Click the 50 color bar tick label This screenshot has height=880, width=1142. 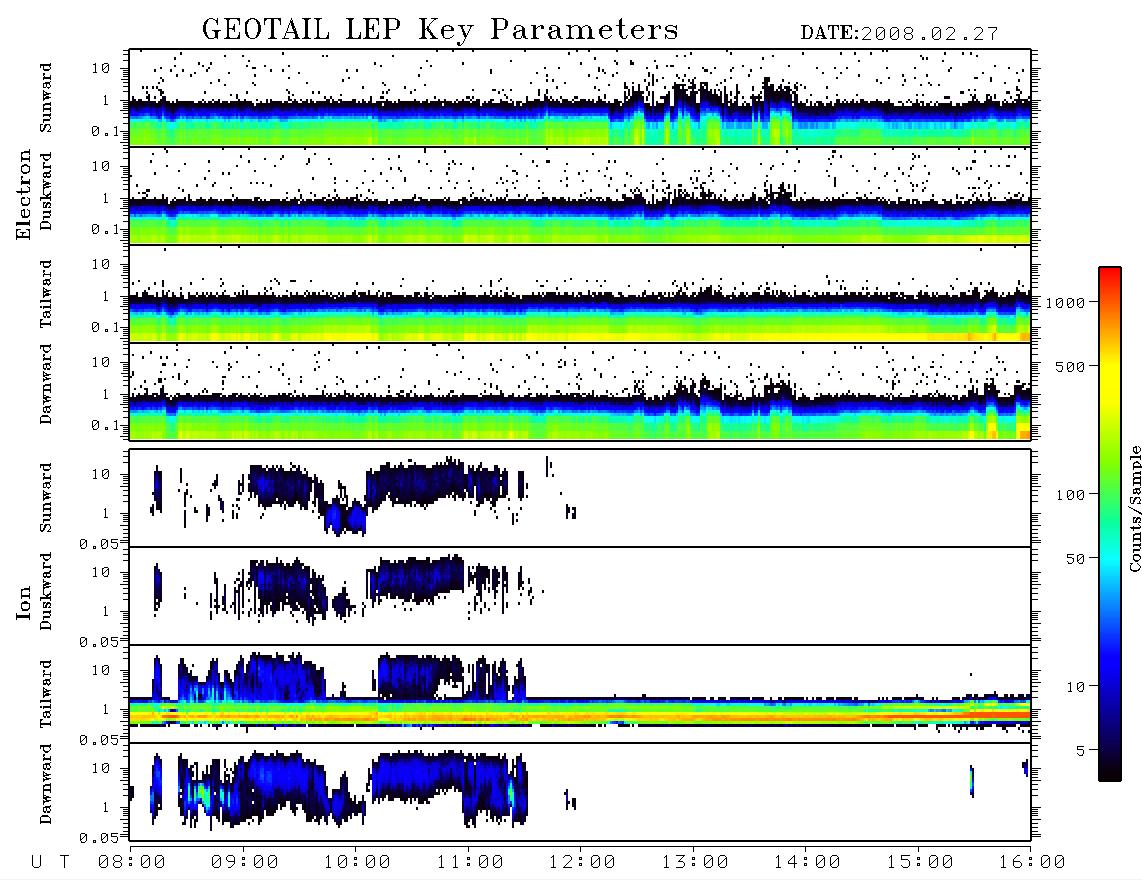[1075, 559]
